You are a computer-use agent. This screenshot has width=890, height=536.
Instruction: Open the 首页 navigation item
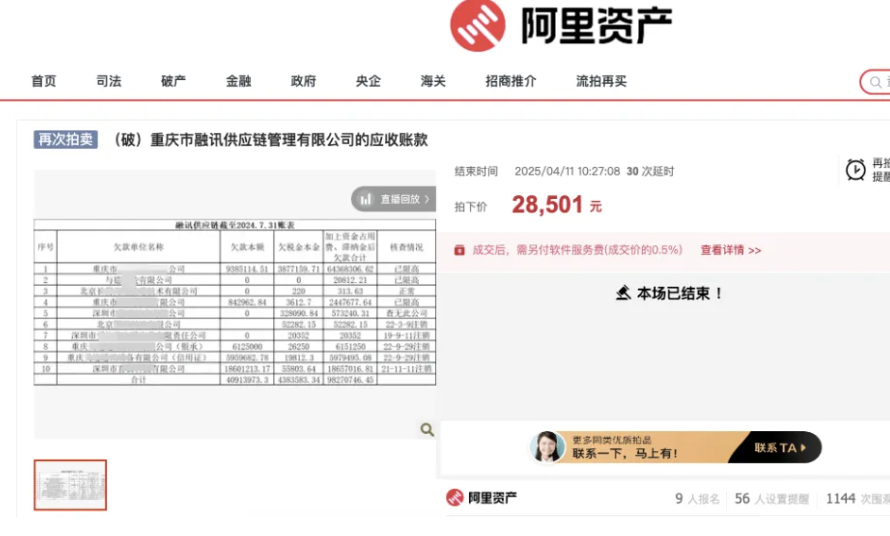coord(44,81)
